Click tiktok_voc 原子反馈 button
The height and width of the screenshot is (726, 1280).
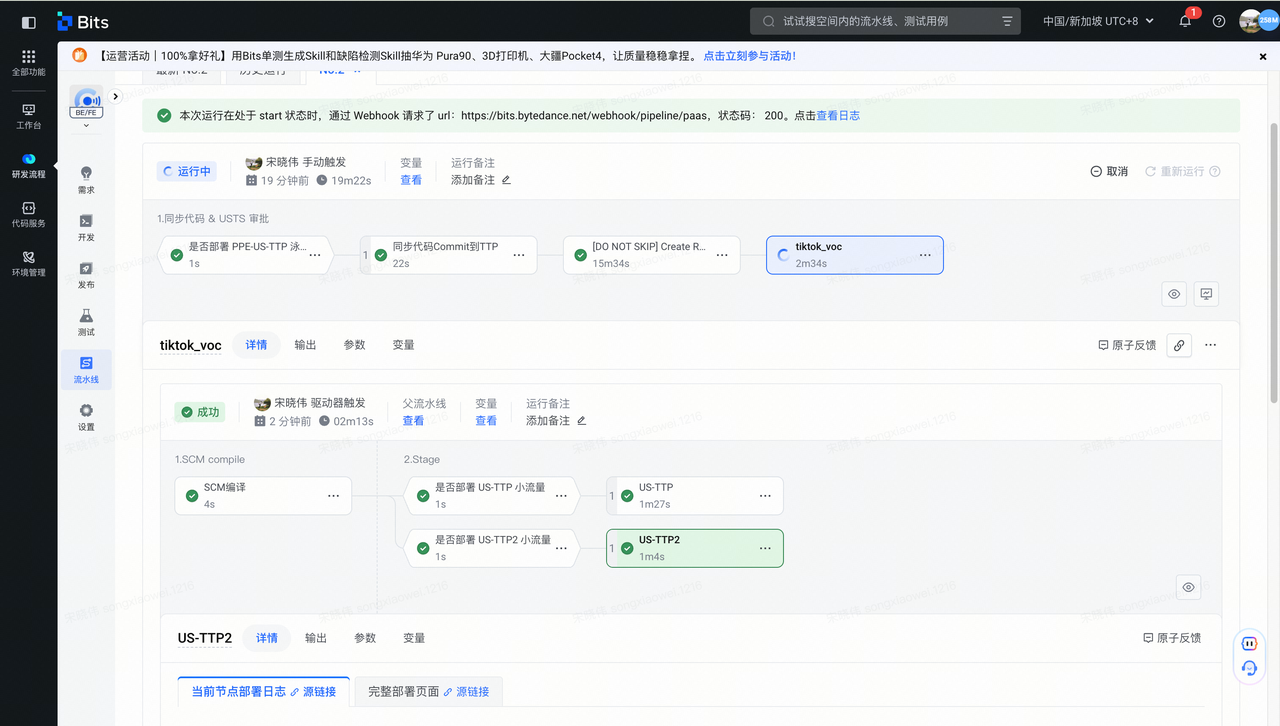(x=1127, y=345)
